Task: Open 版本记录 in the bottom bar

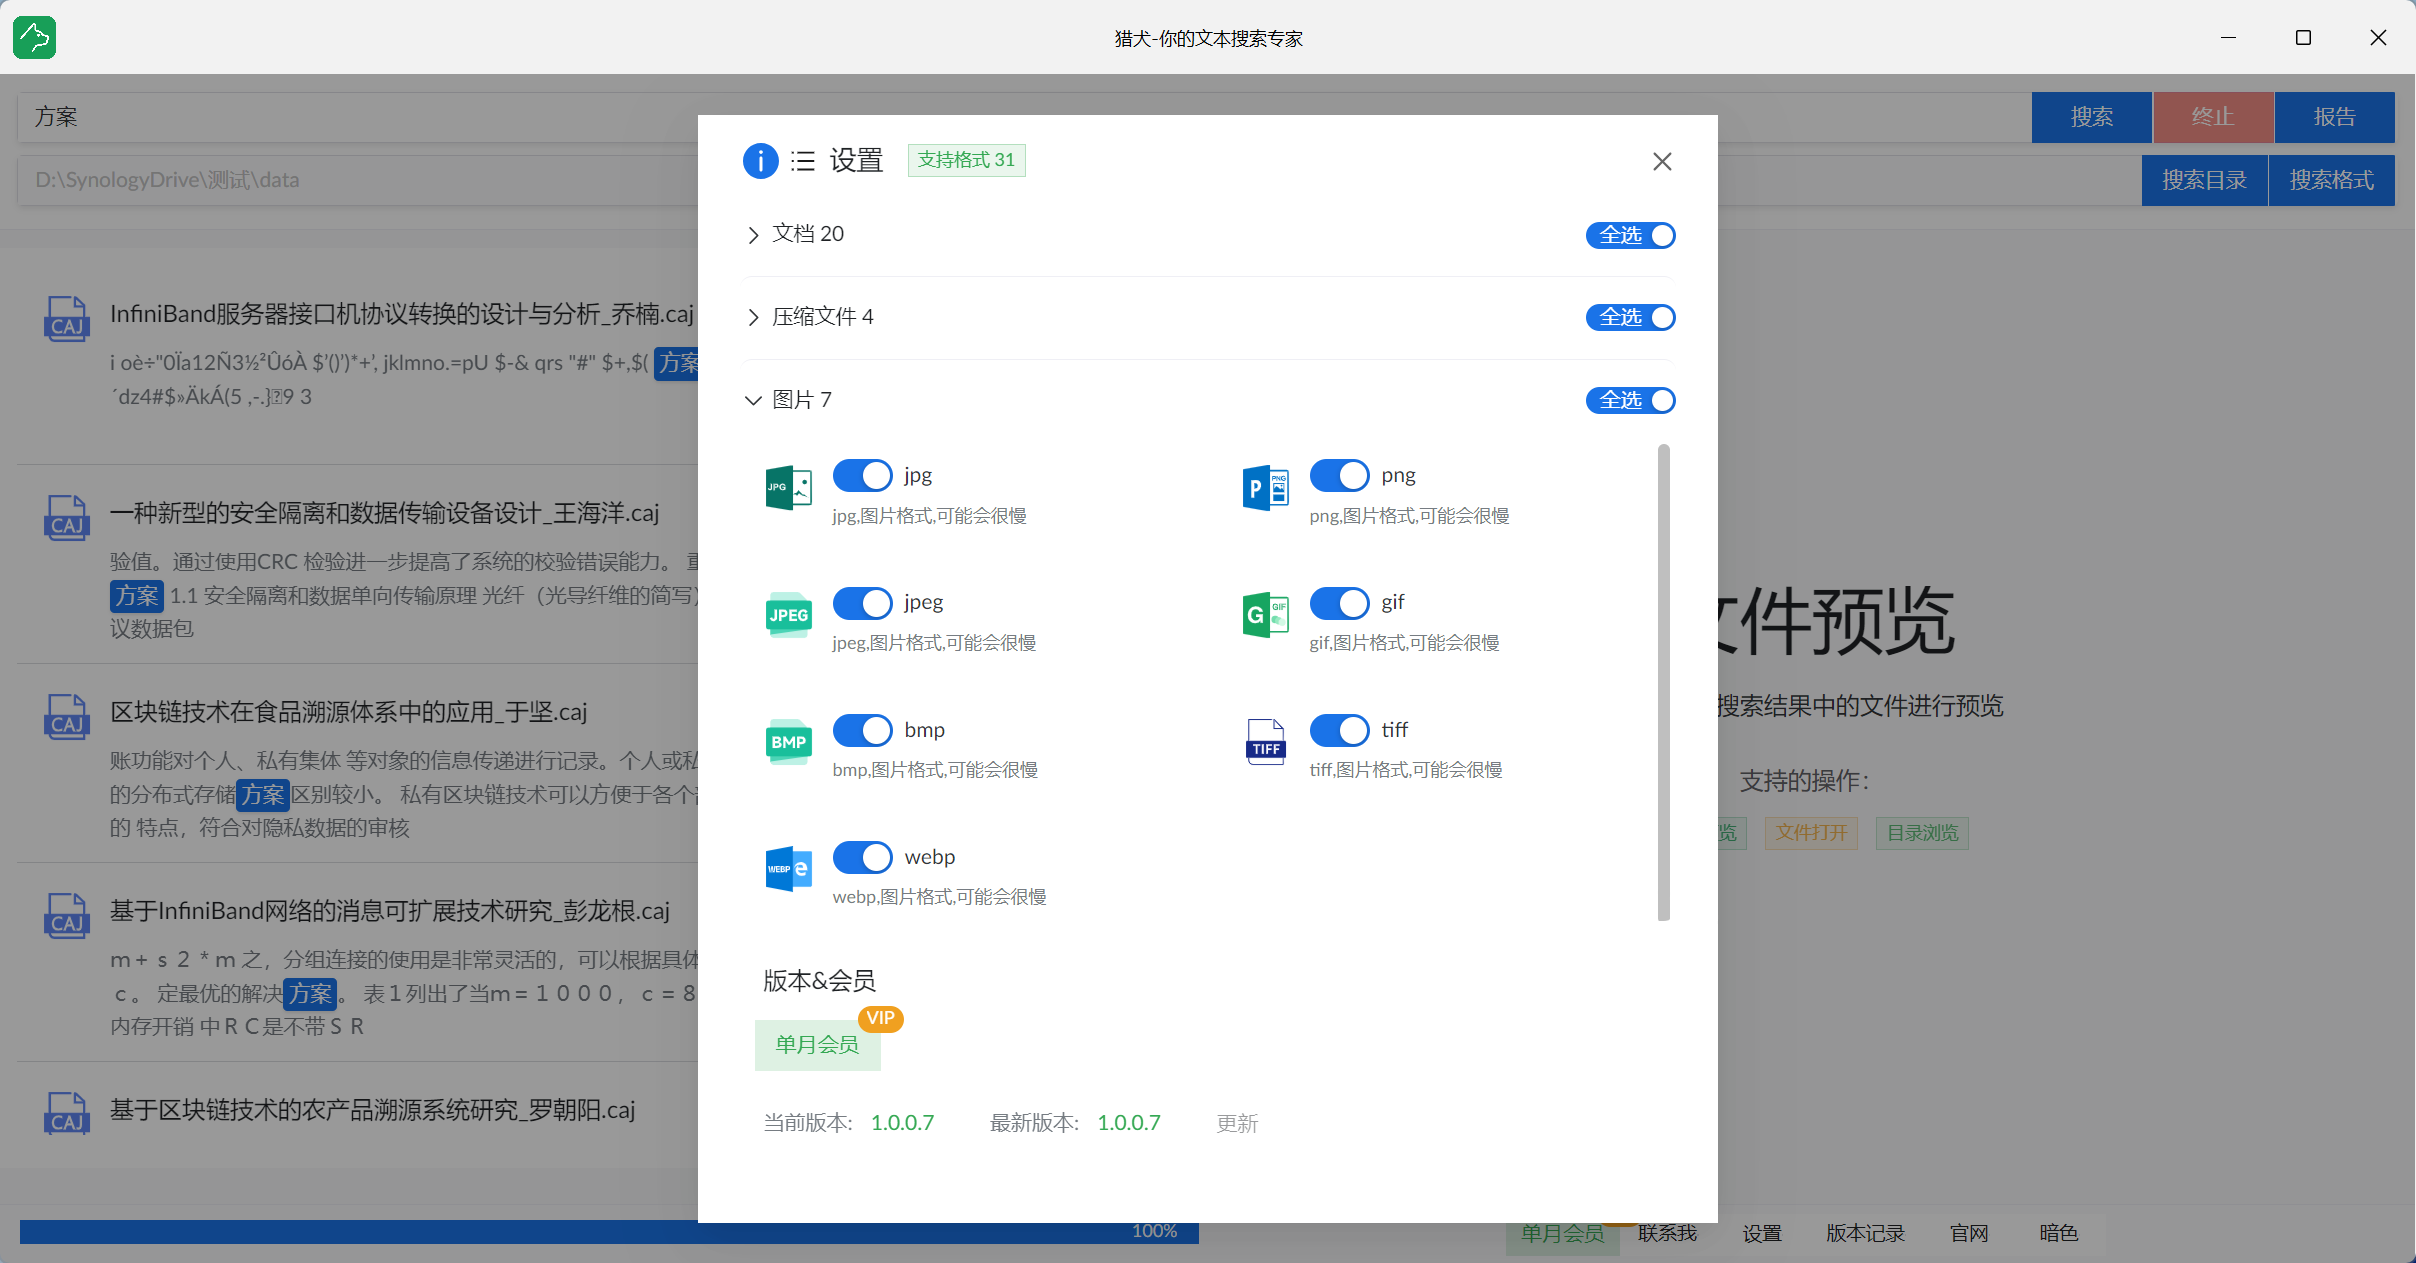Action: pos(1865,1233)
